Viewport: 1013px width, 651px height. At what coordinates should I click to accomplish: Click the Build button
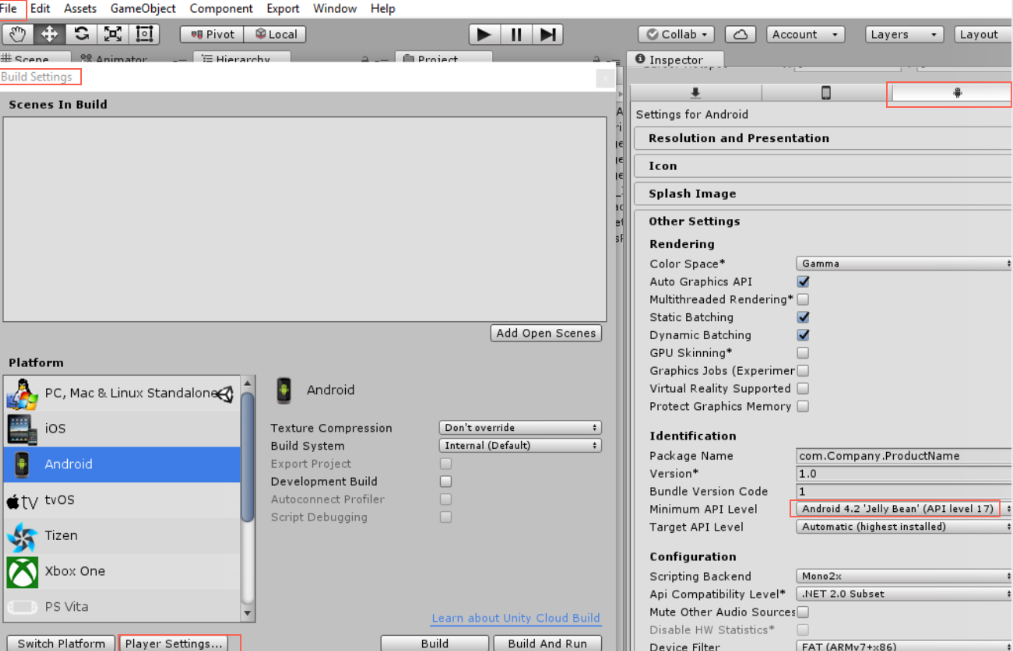click(x=435, y=644)
